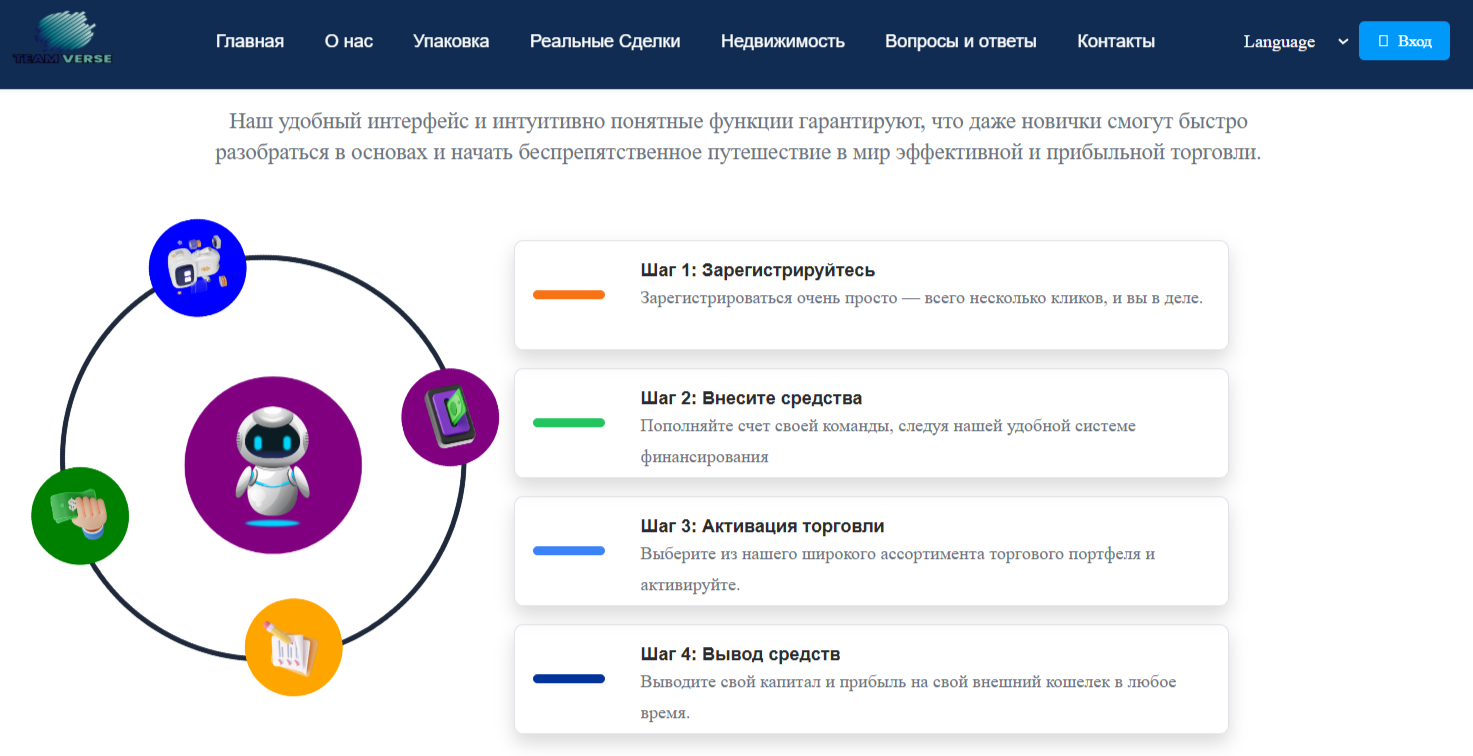Open the Главная menu item
This screenshot has width=1473, height=756.
click(250, 41)
